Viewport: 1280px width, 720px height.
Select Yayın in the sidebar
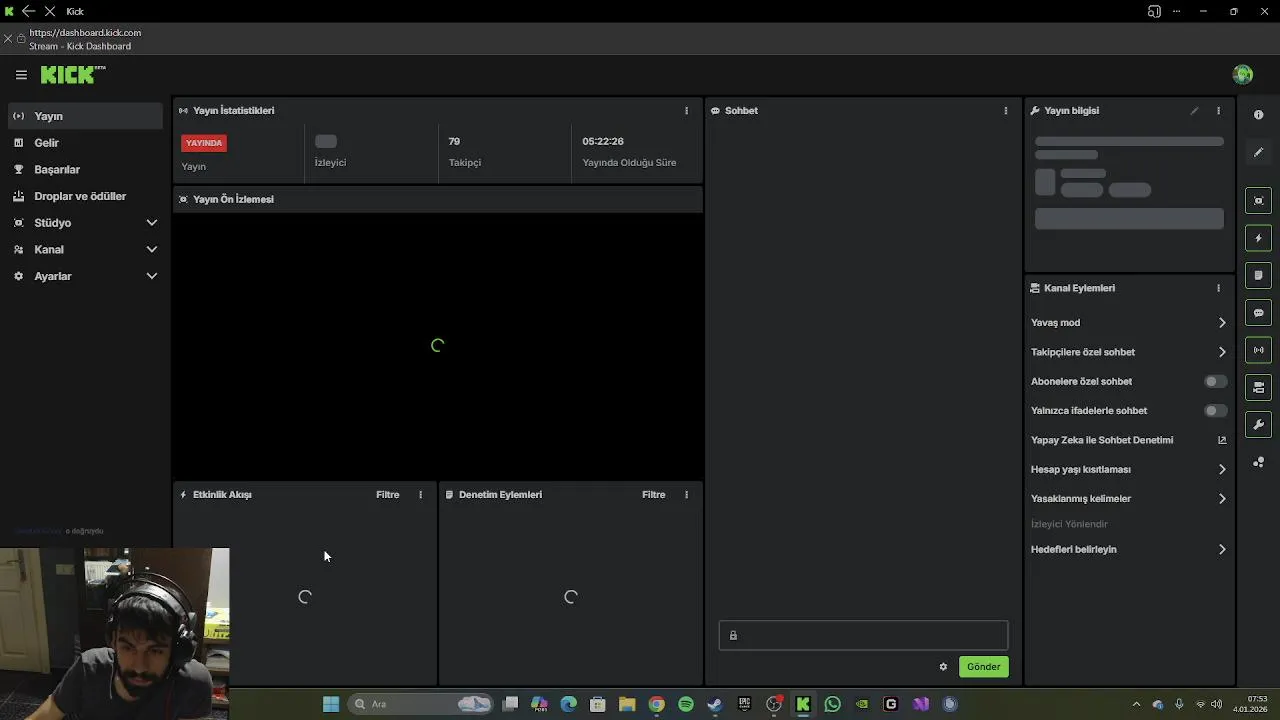pos(86,116)
